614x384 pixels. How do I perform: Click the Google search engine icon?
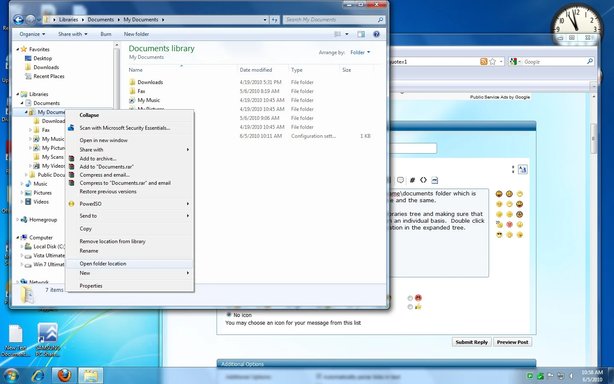tap(513, 61)
